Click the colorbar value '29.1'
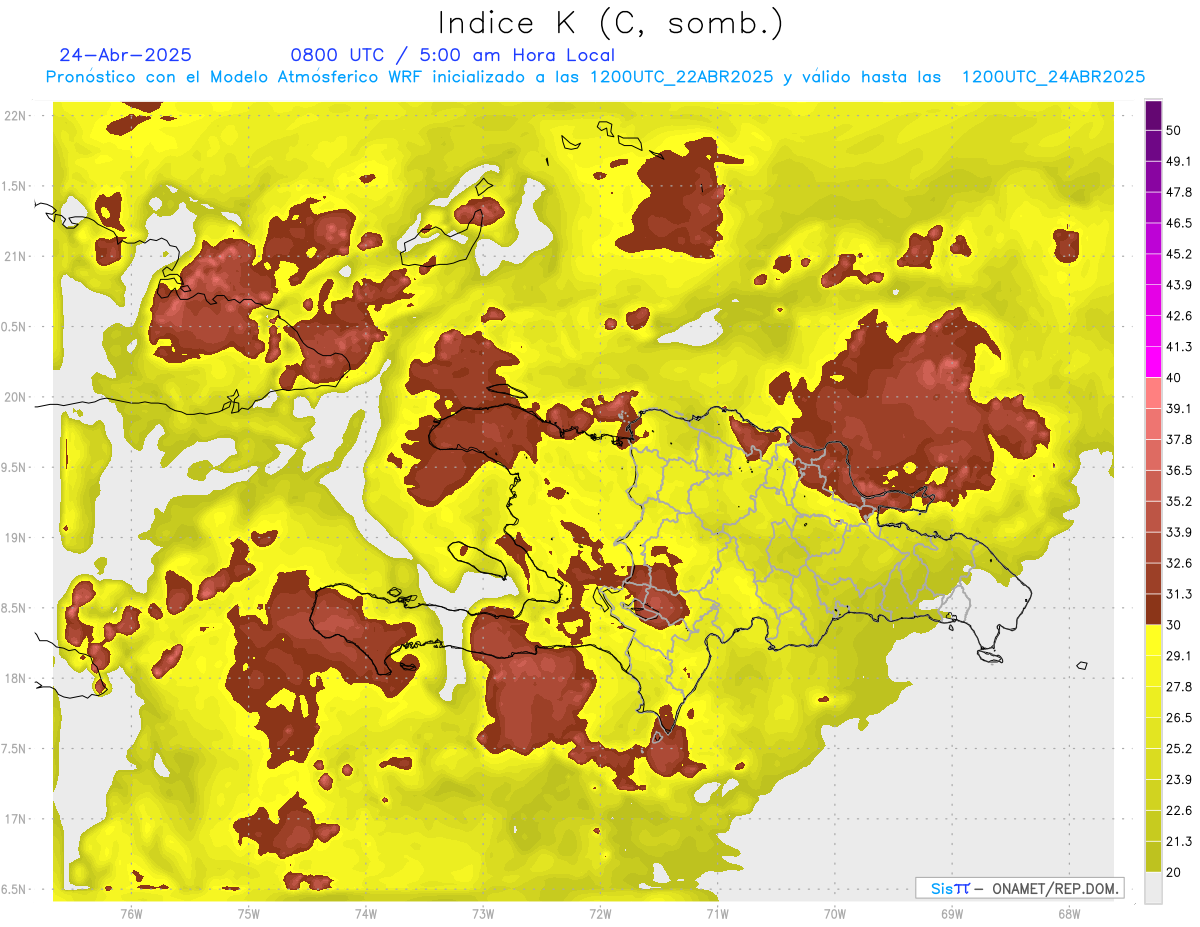1200x927 pixels. pyautogui.click(x=1179, y=656)
